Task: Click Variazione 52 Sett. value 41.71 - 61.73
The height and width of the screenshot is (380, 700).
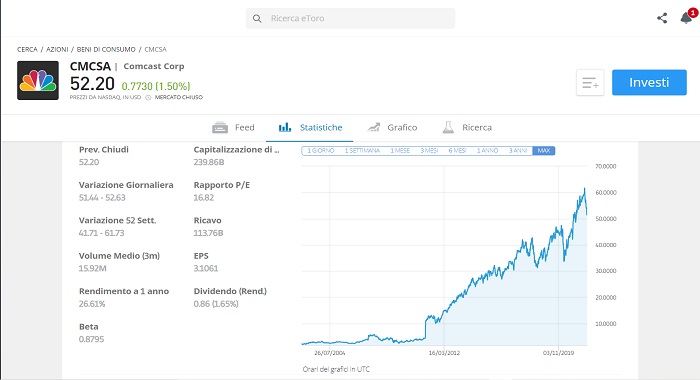Action: (101, 233)
